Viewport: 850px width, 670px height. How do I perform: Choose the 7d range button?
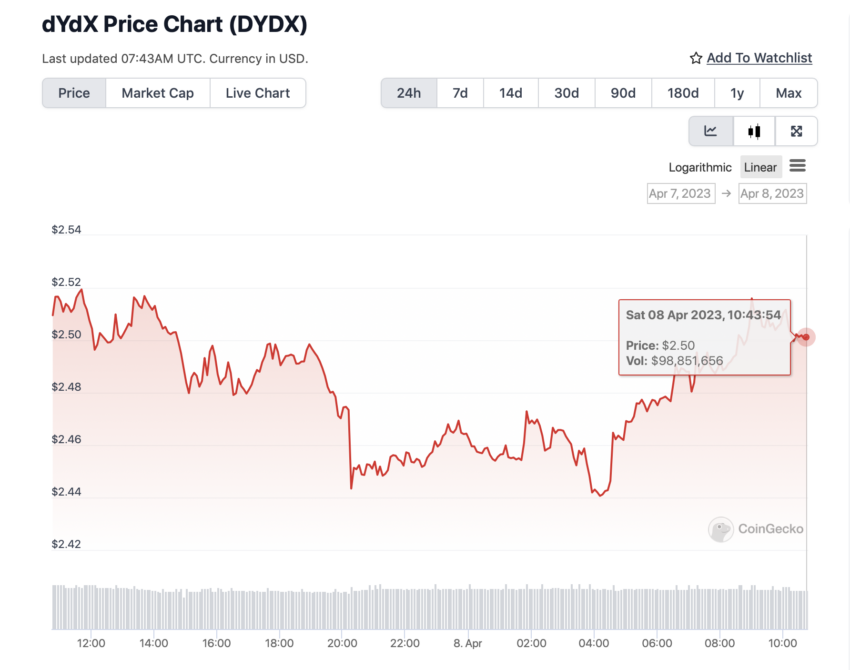click(460, 93)
